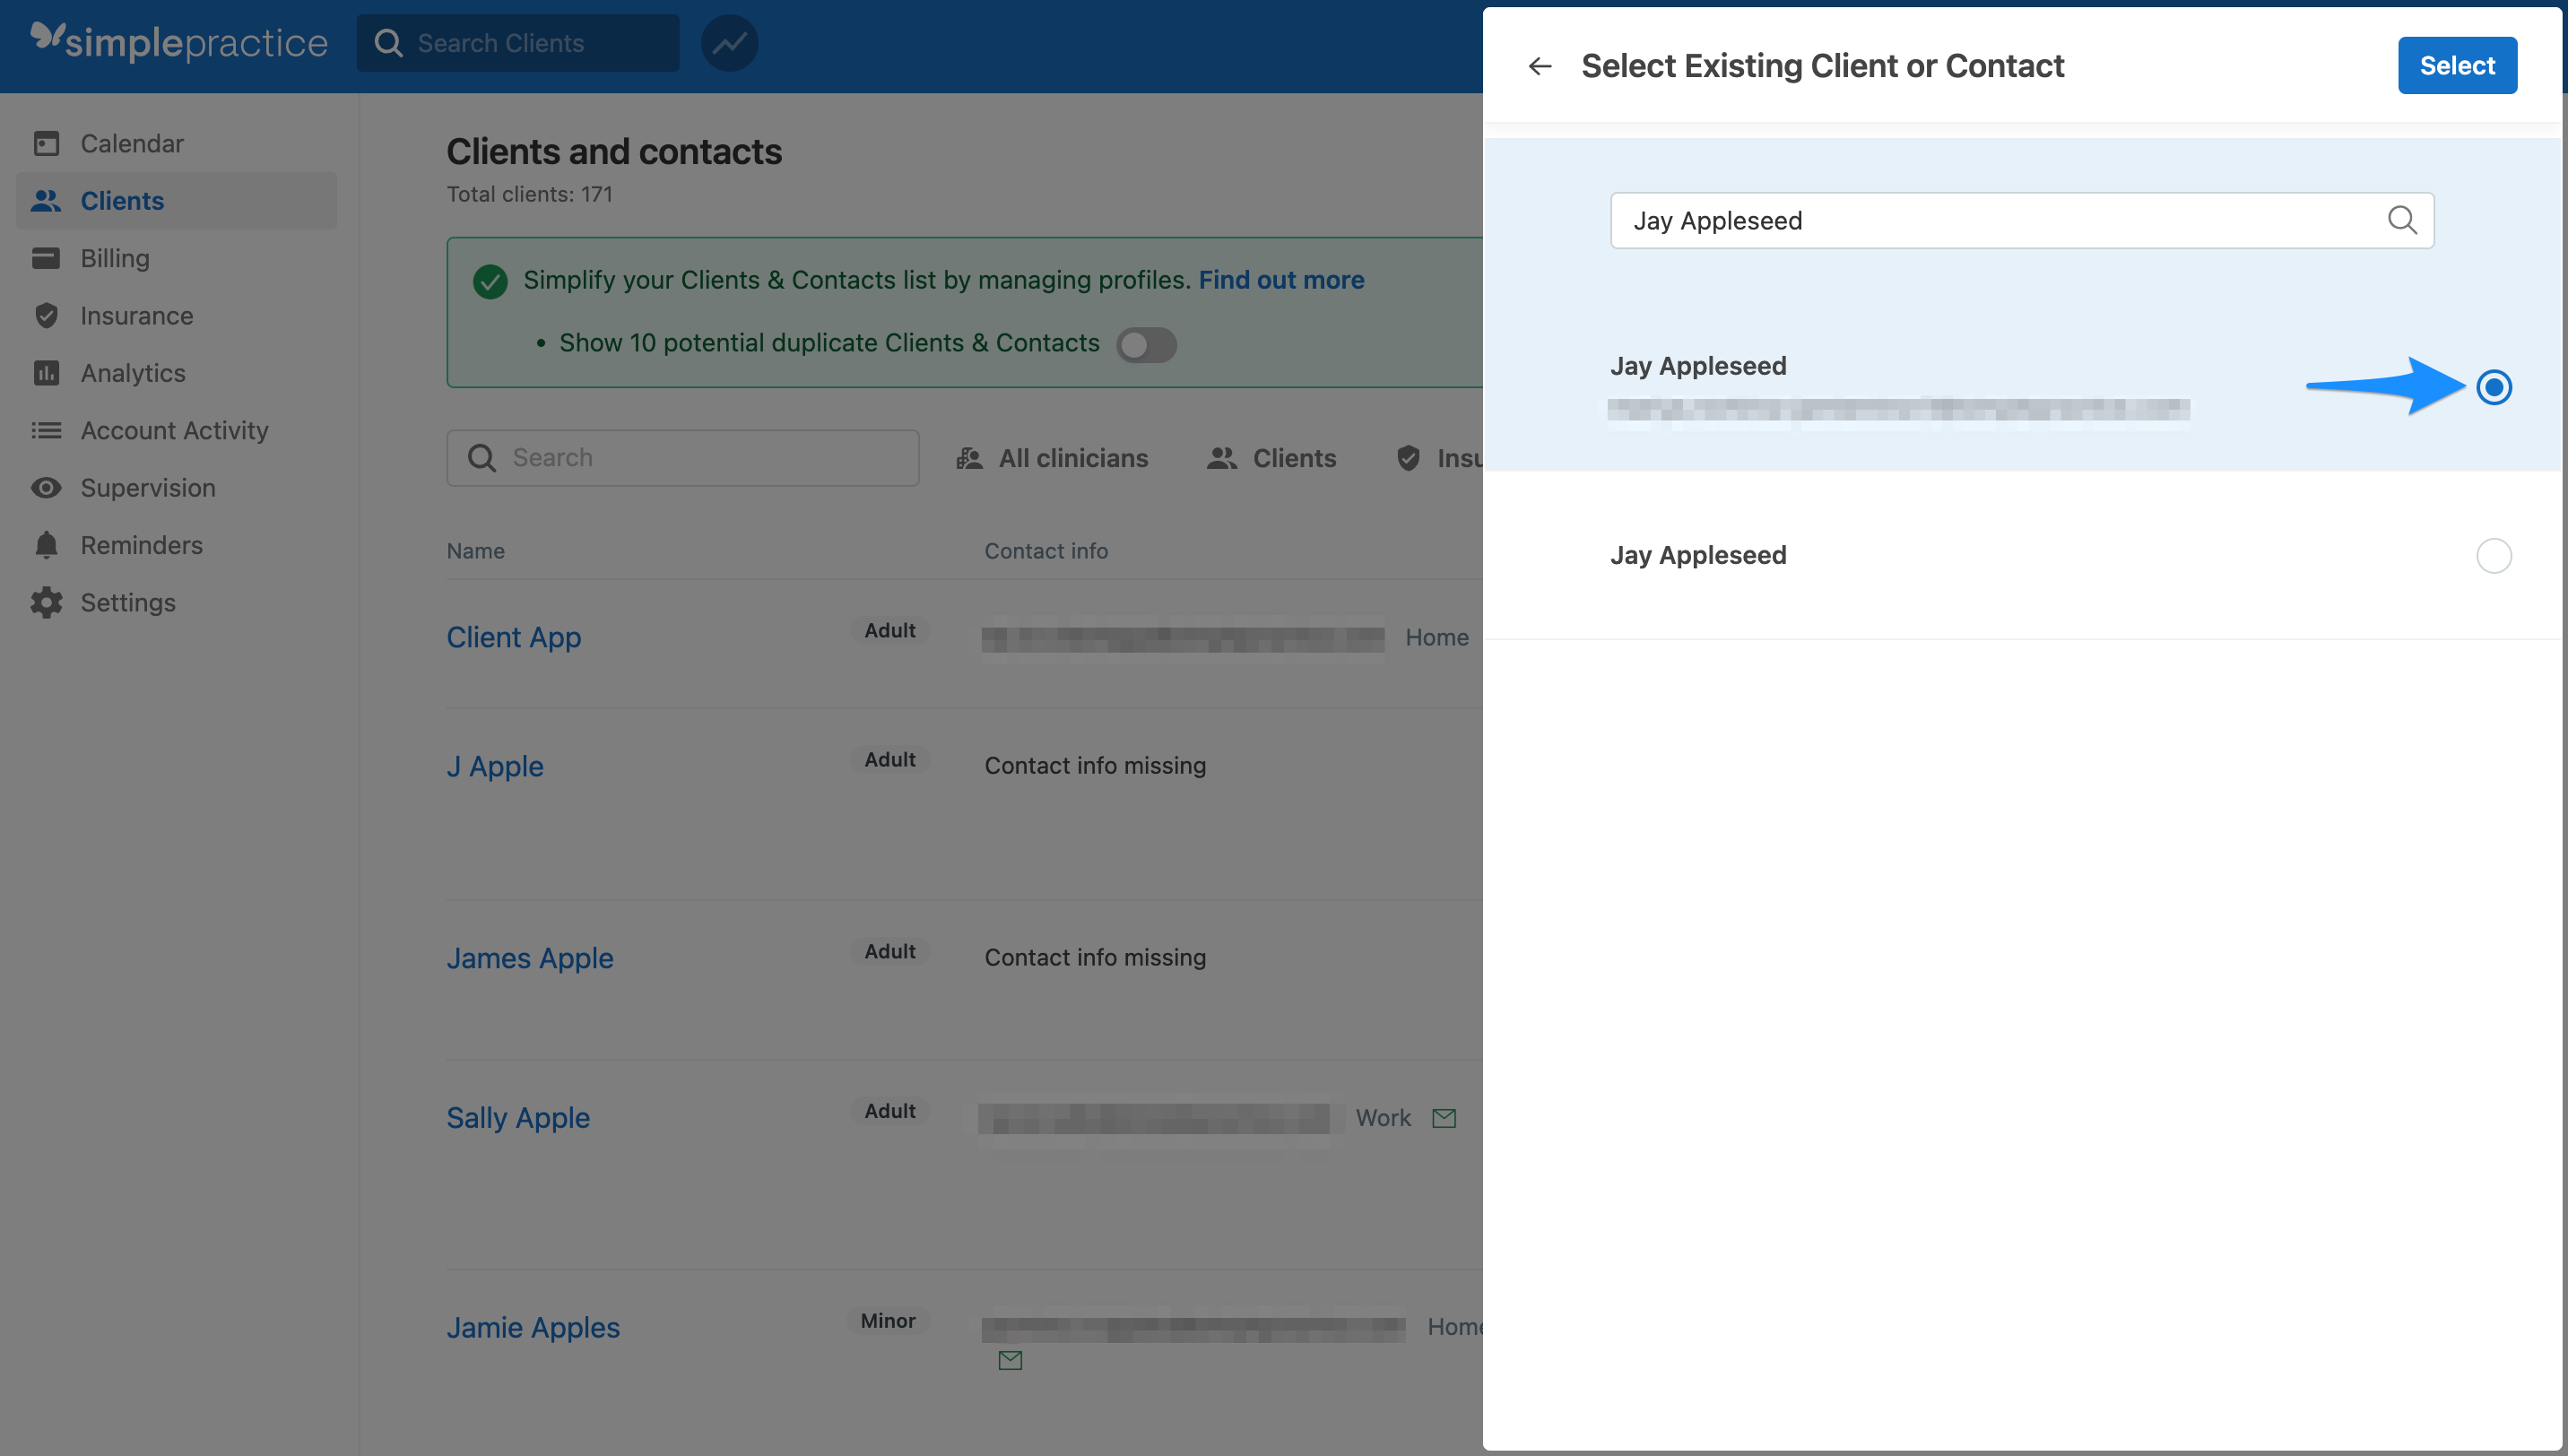Open the All clinicians filter
This screenshot has height=1456, width=2568.
pyautogui.click(x=1052, y=458)
